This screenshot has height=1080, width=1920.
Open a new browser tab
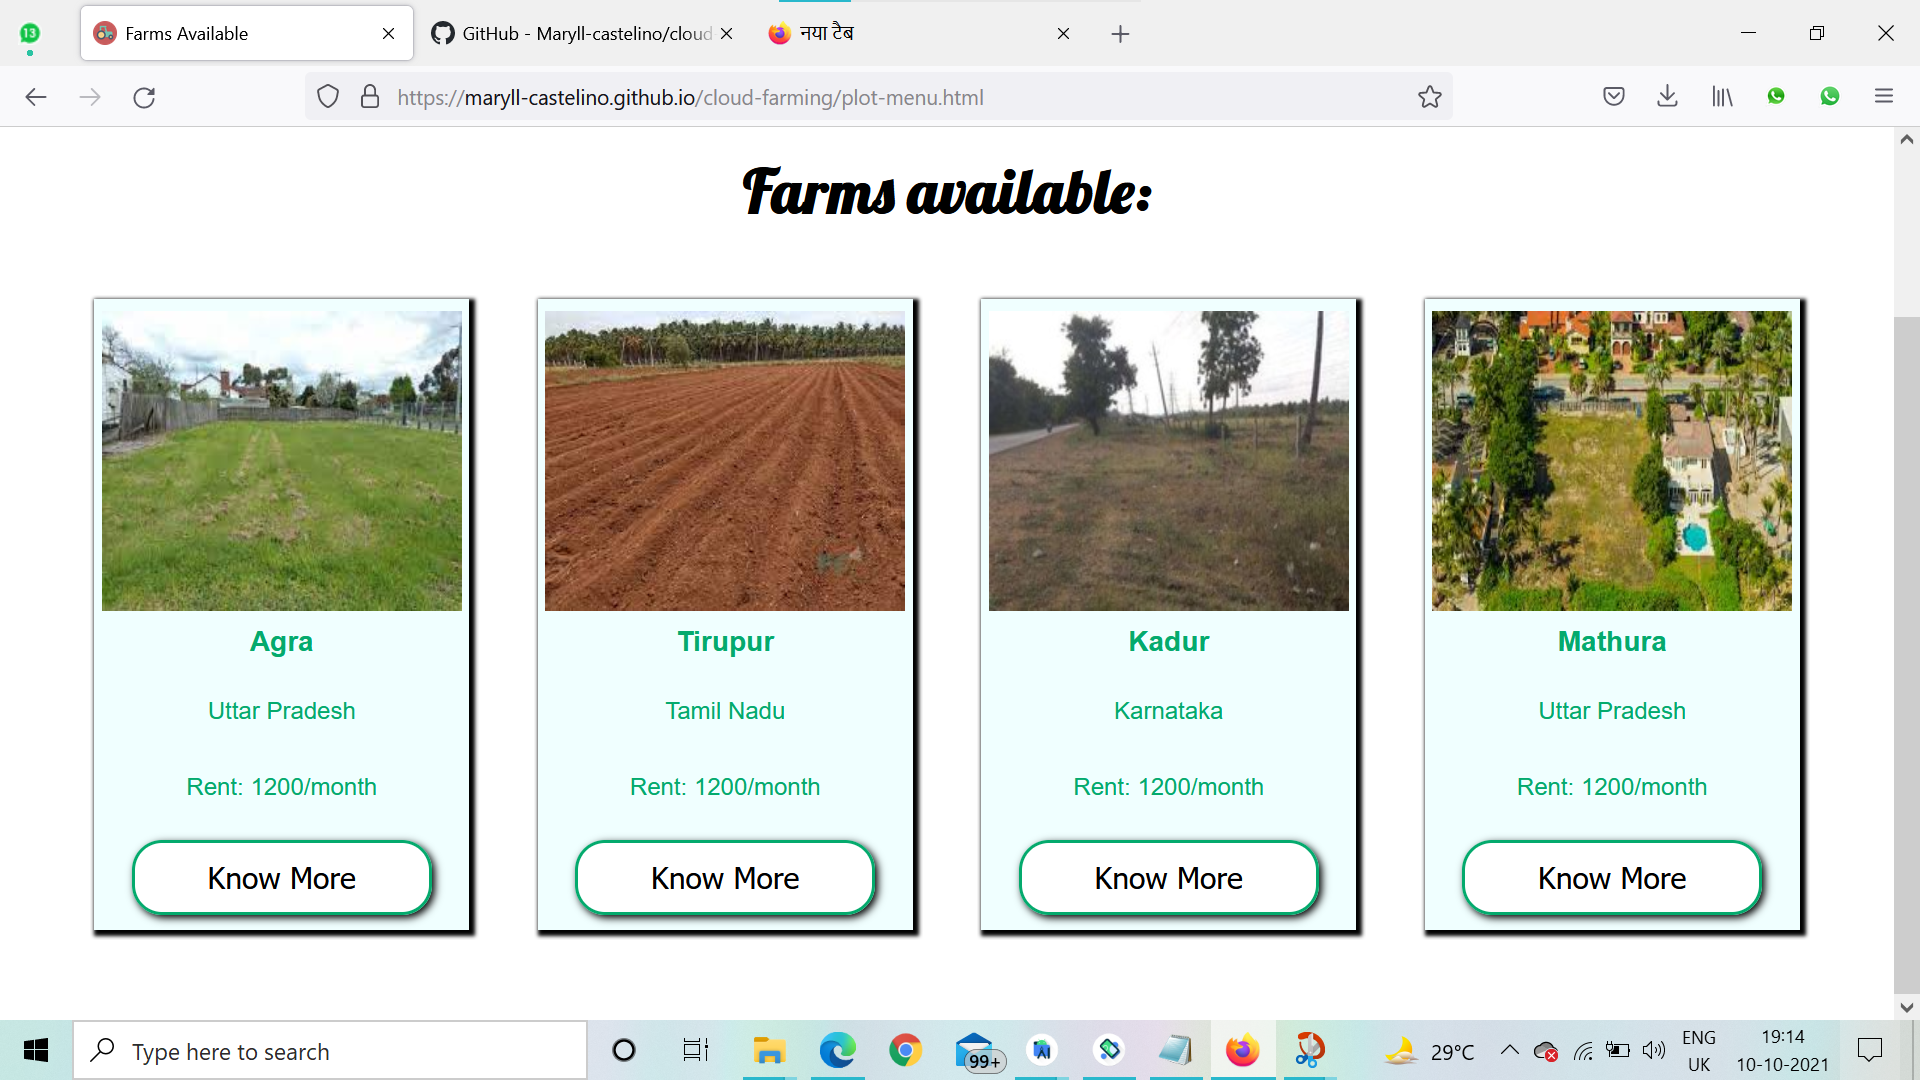pos(1120,34)
